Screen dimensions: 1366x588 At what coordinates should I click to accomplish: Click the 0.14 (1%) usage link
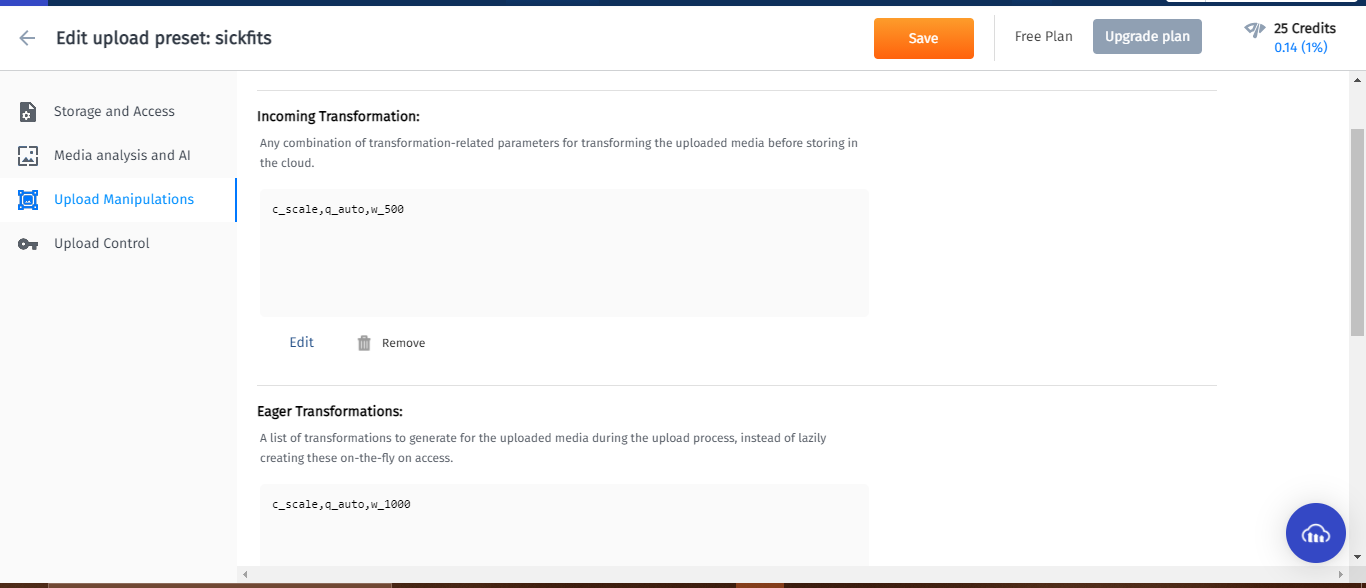point(1301,47)
